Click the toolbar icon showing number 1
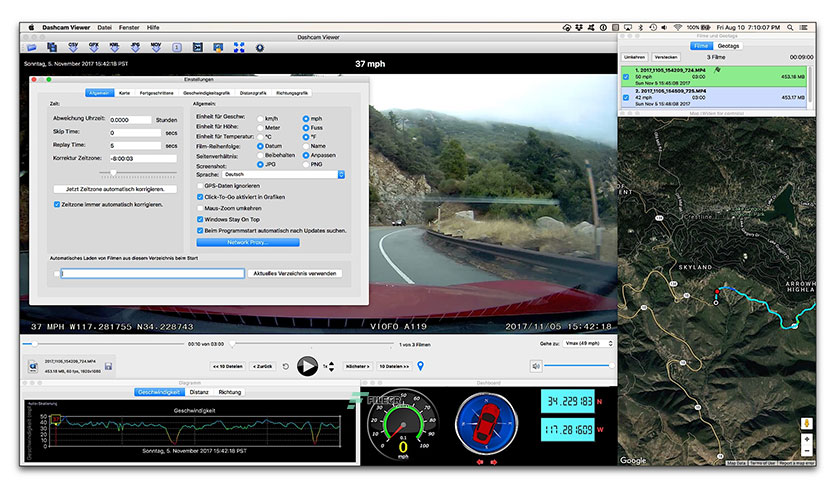The height and width of the screenshot is (484, 836). click(x=176, y=47)
